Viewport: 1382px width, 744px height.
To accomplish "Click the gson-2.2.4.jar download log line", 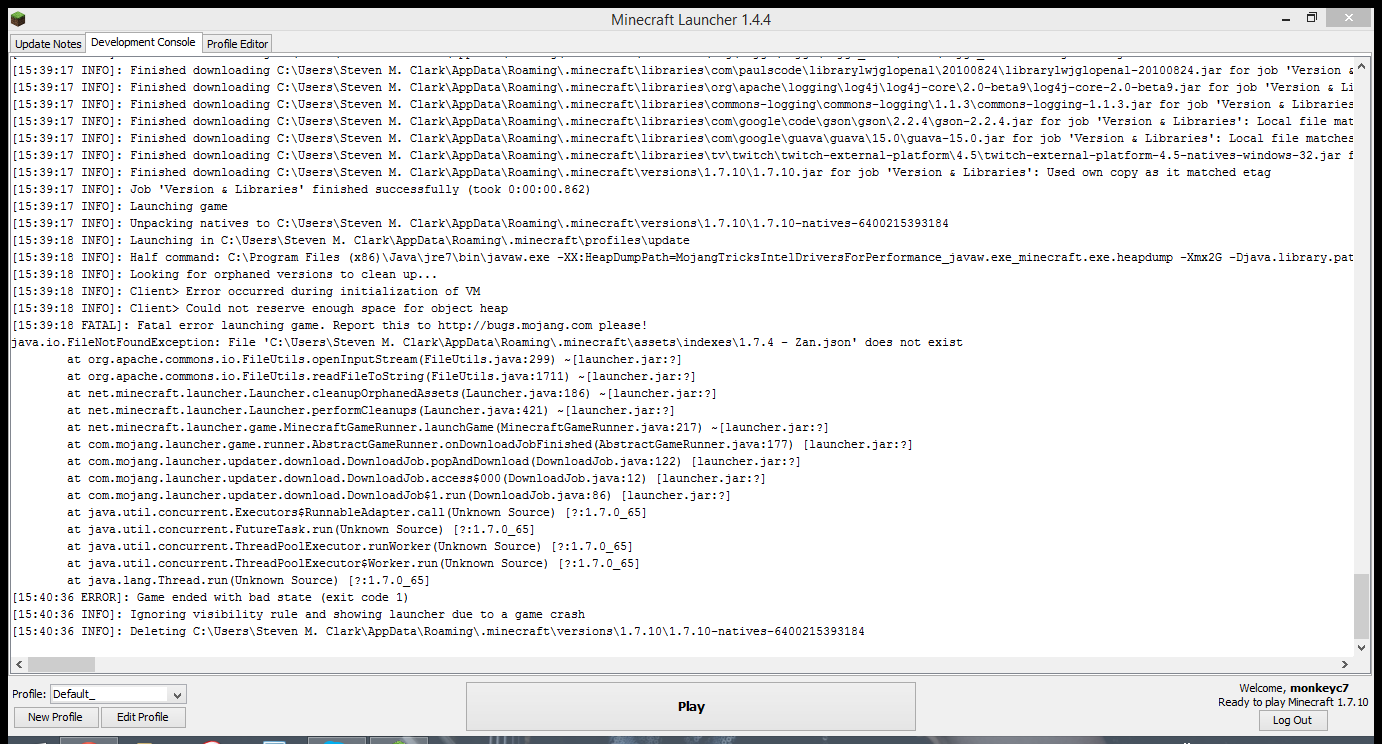I will [682, 121].
